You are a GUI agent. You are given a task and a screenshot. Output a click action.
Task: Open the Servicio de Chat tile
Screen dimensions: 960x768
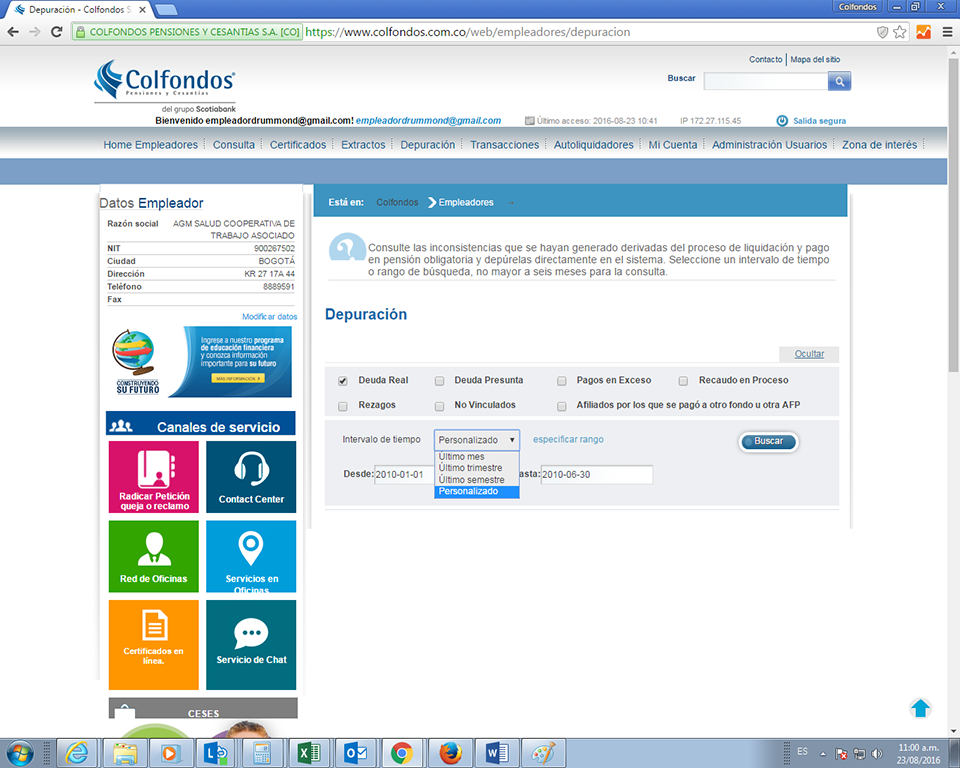(251, 644)
